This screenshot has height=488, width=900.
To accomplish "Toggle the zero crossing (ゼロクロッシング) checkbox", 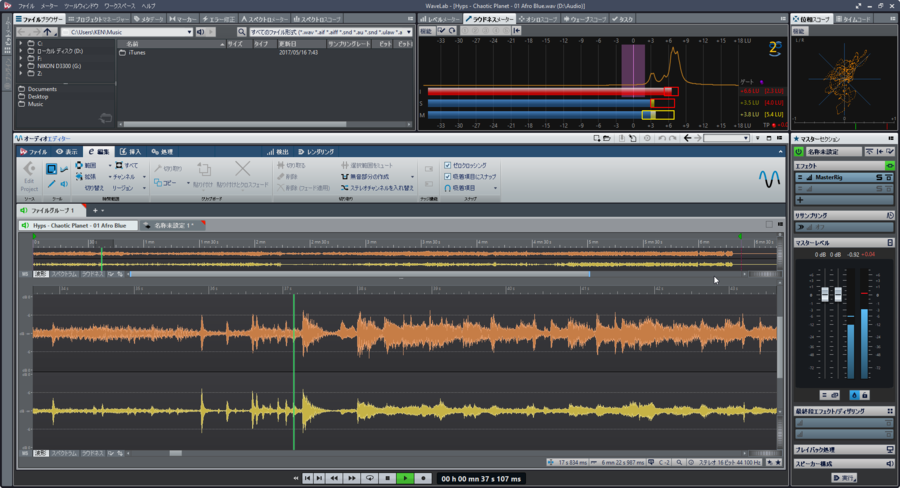I will pyautogui.click(x=448, y=165).
